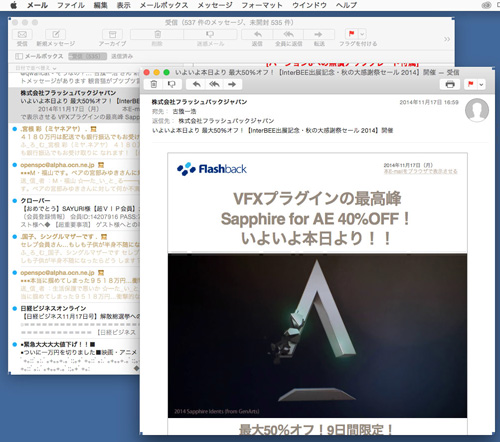
Task: Open the 日付で並べ替え sort dropdown
Action: [36, 68]
